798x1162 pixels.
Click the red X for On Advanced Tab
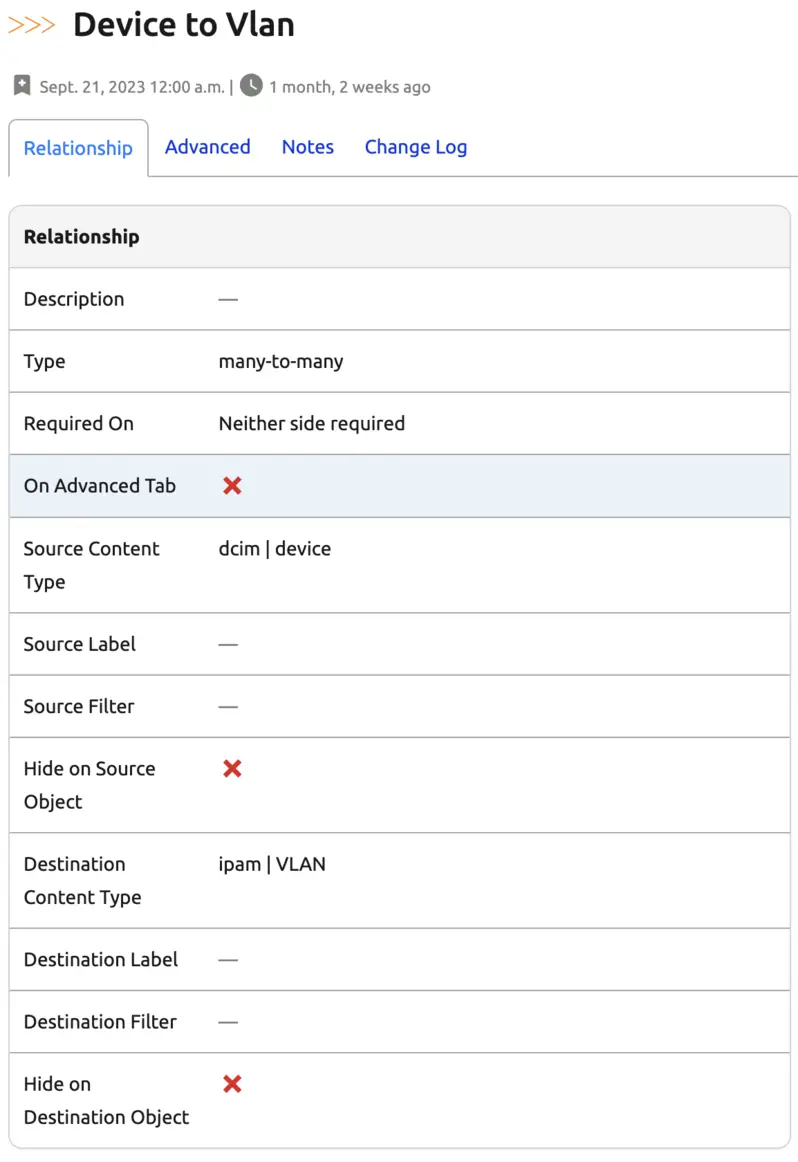pyautogui.click(x=232, y=486)
